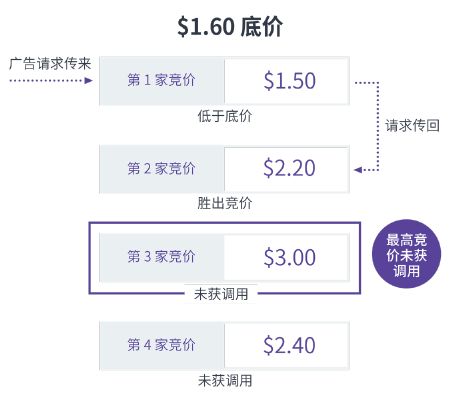Click the 广告请求传来 text label

point(50,63)
